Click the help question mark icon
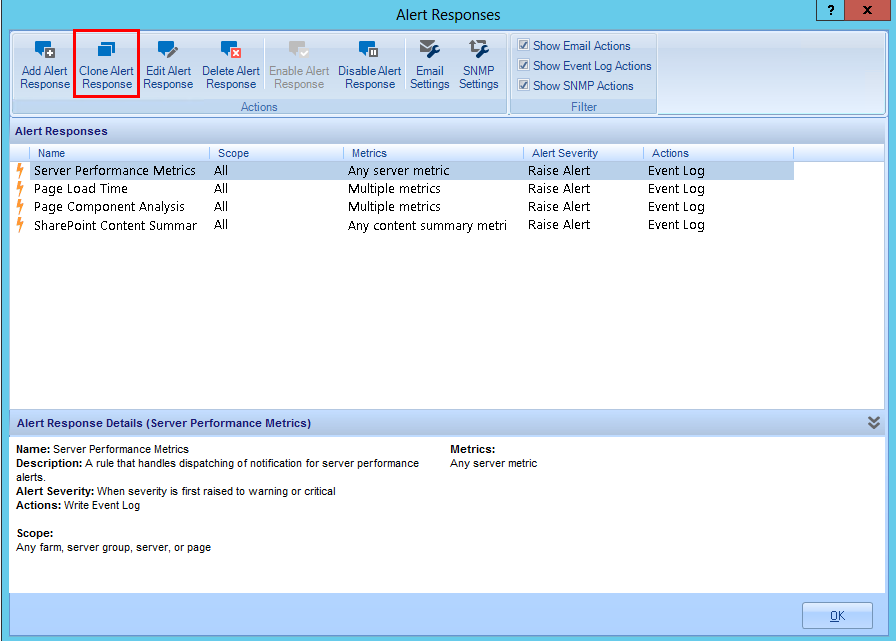The width and height of the screenshot is (896, 641). (x=830, y=10)
